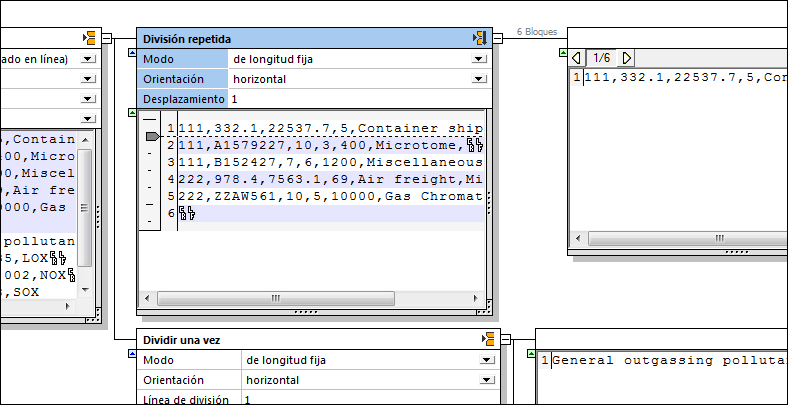Click the División repetida node type icon
This screenshot has width=788, height=405.
pyautogui.click(x=479, y=38)
